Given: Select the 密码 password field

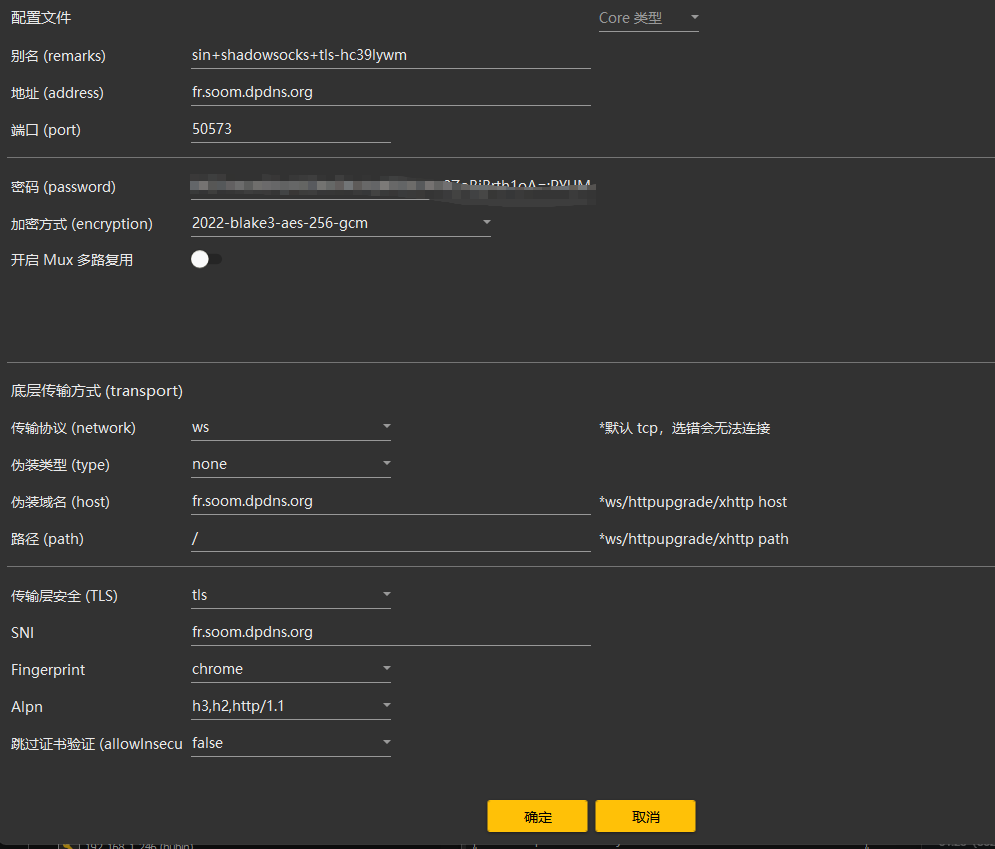Looking at the screenshot, I should [x=390, y=186].
